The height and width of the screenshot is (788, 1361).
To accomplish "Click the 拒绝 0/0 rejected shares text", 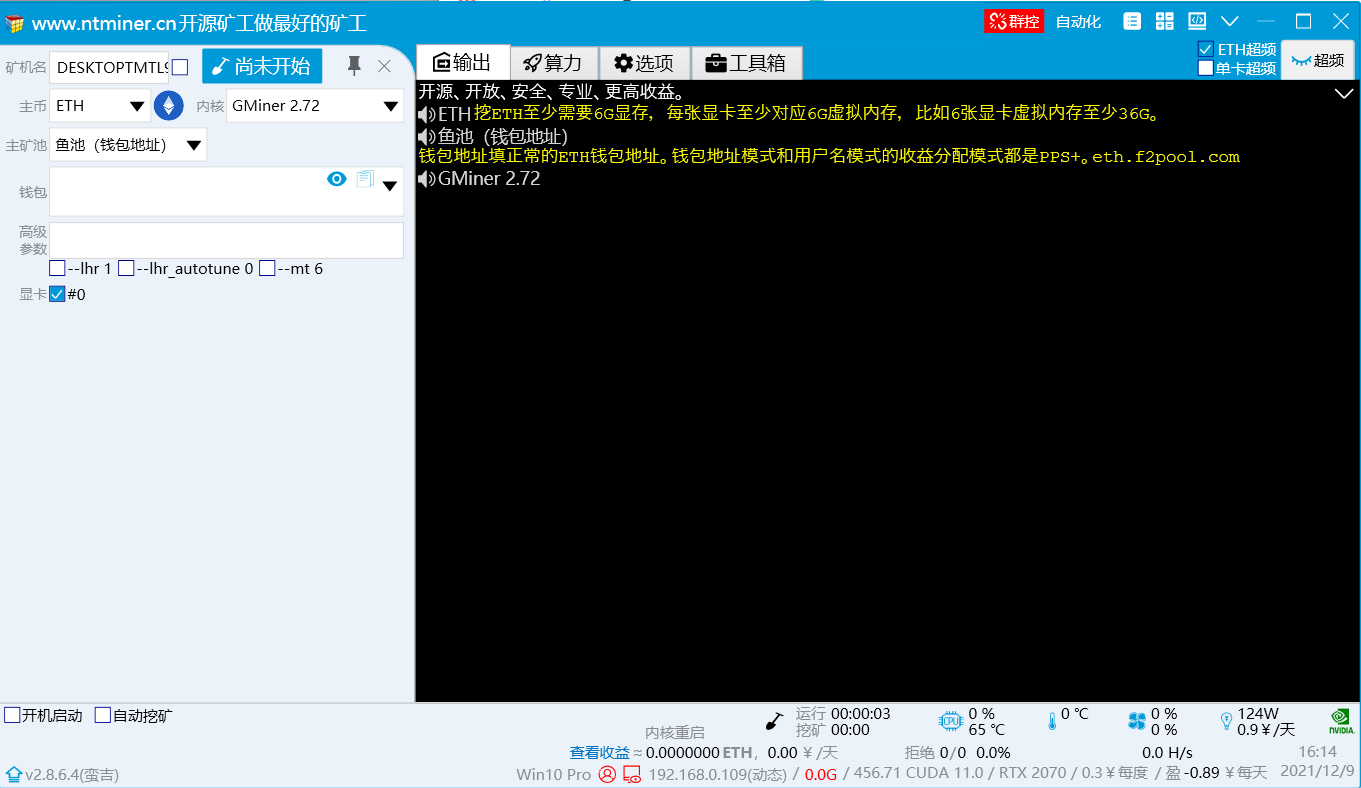I will tap(936, 752).
